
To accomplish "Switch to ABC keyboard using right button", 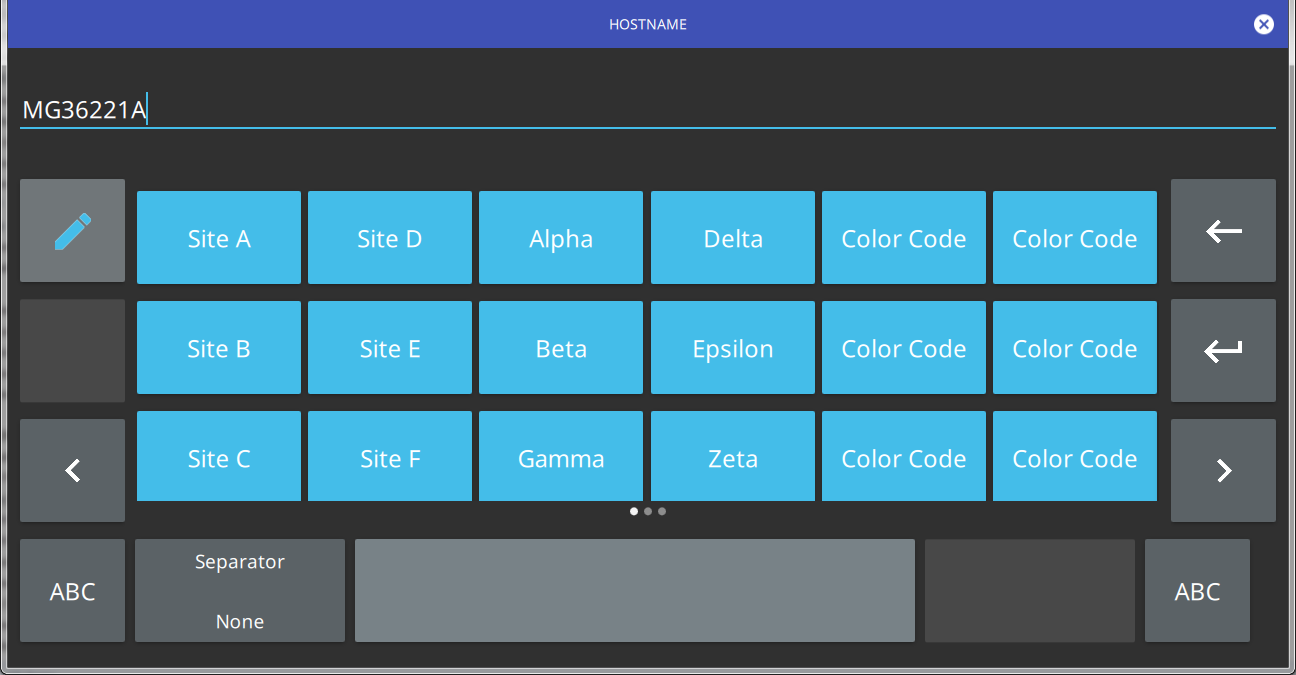I will (1197, 591).
